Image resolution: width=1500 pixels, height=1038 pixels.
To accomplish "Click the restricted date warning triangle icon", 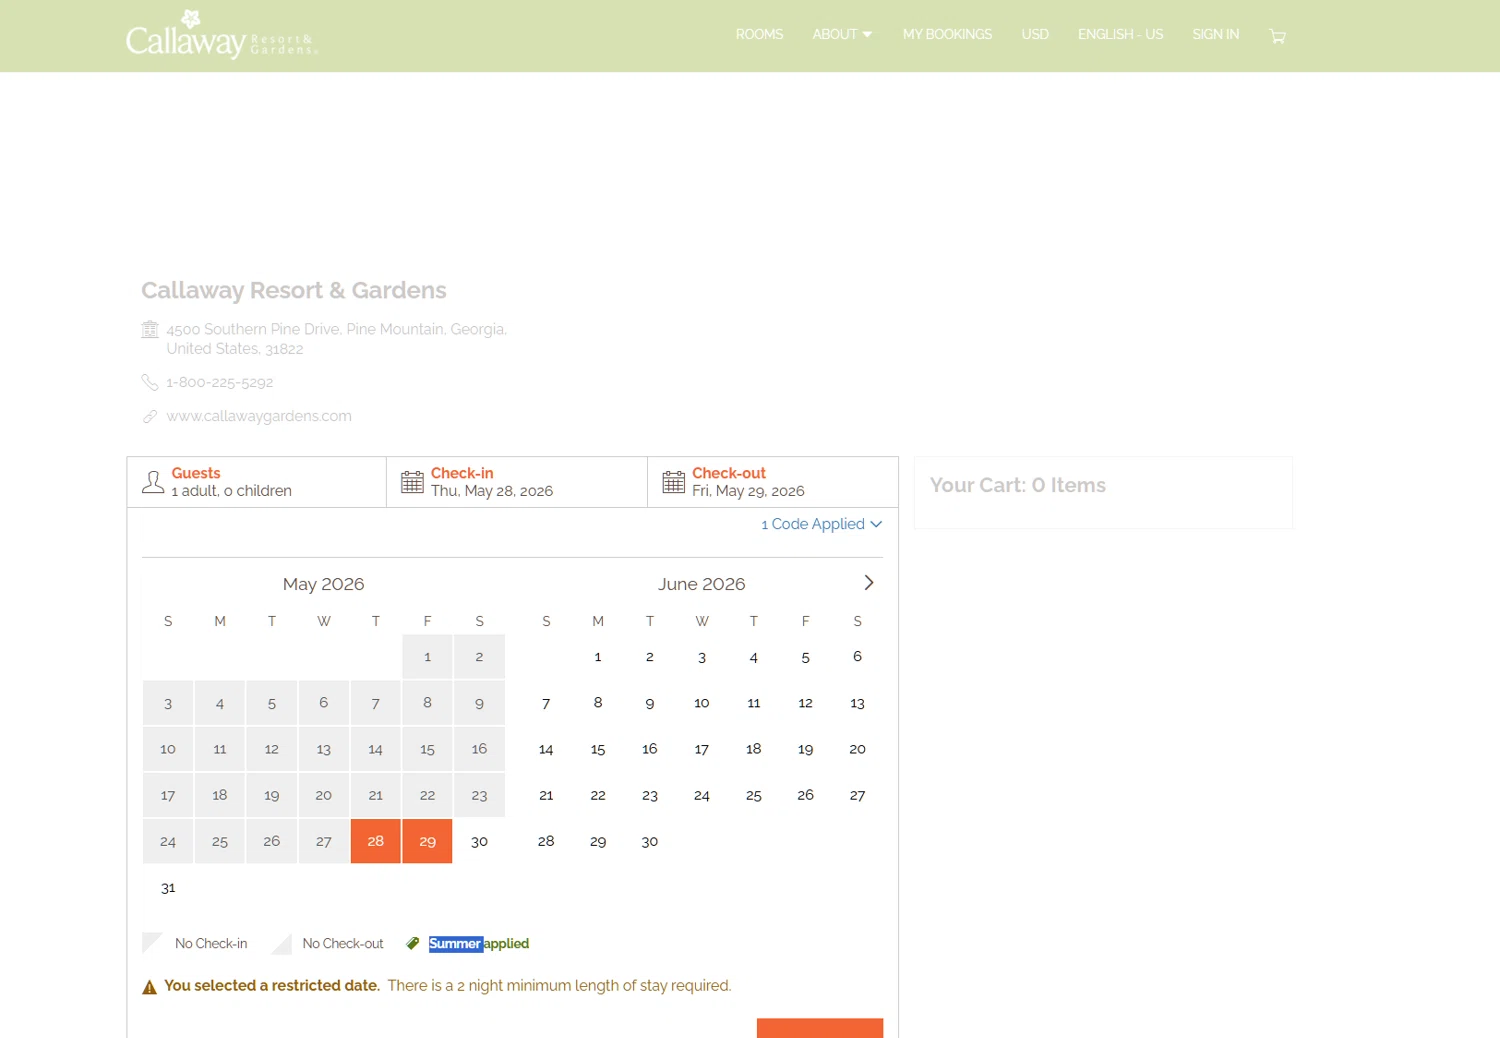I will click(x=150, y=987).
